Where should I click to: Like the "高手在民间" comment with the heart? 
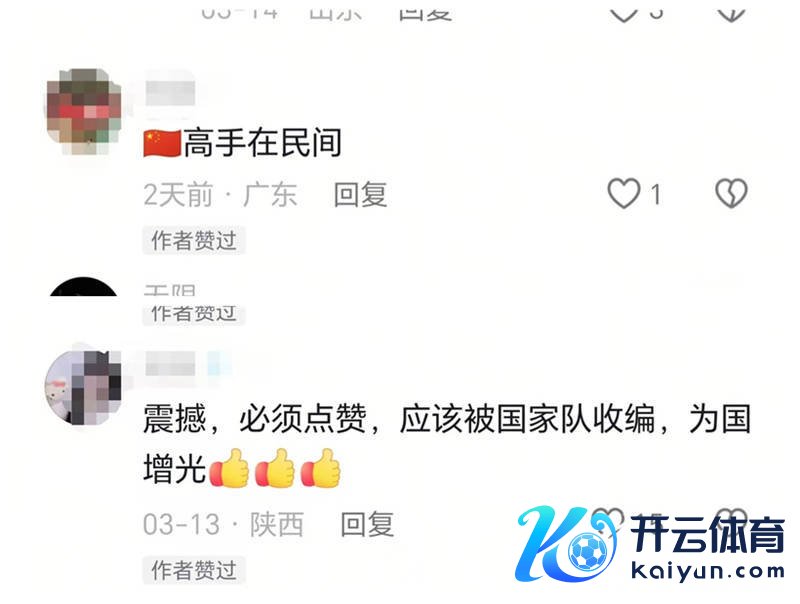pos(623,193)
